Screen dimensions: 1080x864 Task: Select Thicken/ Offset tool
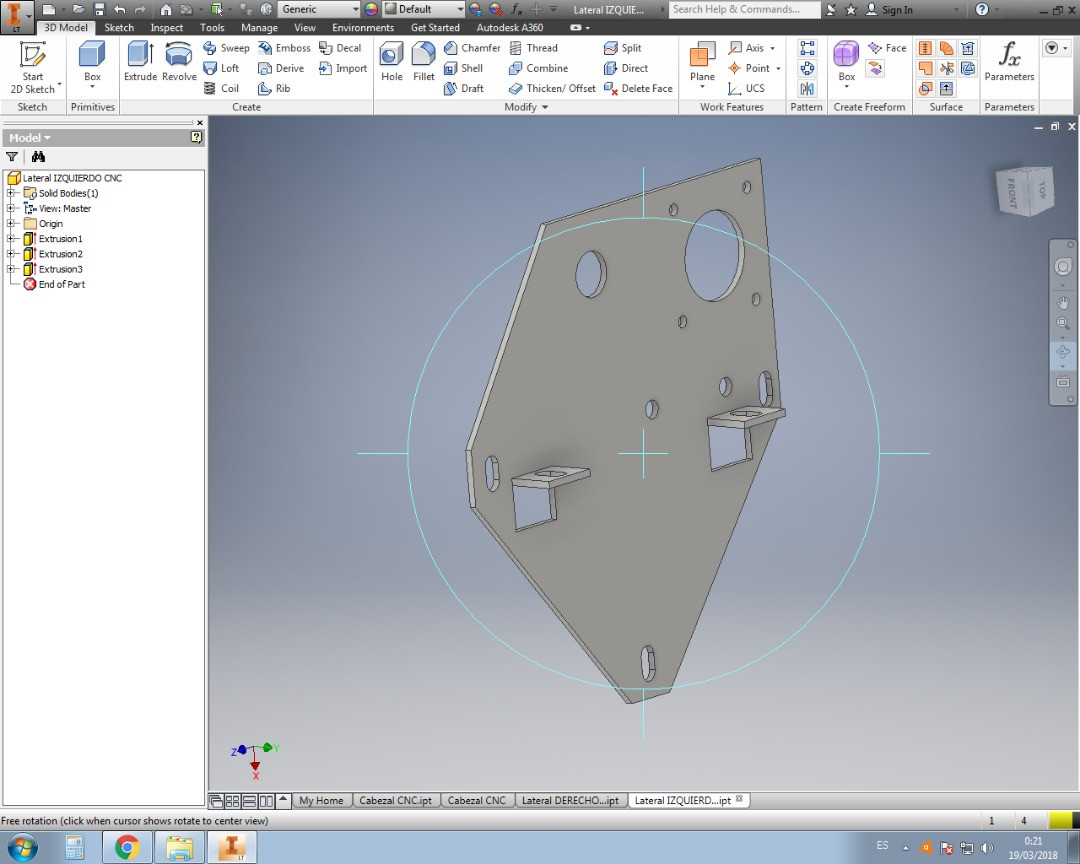(552, 88)
